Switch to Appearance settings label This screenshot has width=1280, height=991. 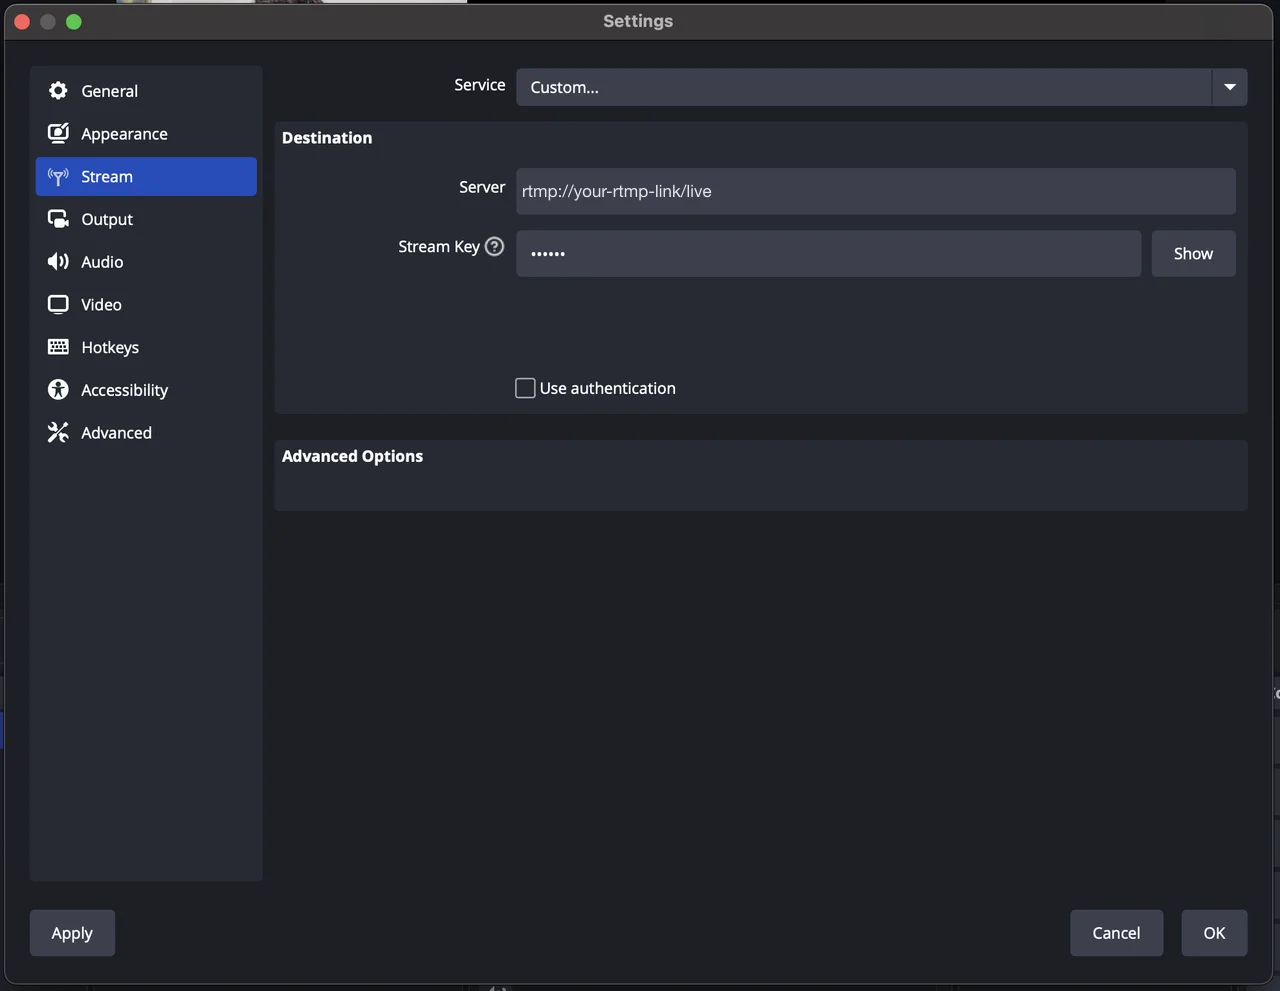124,134
